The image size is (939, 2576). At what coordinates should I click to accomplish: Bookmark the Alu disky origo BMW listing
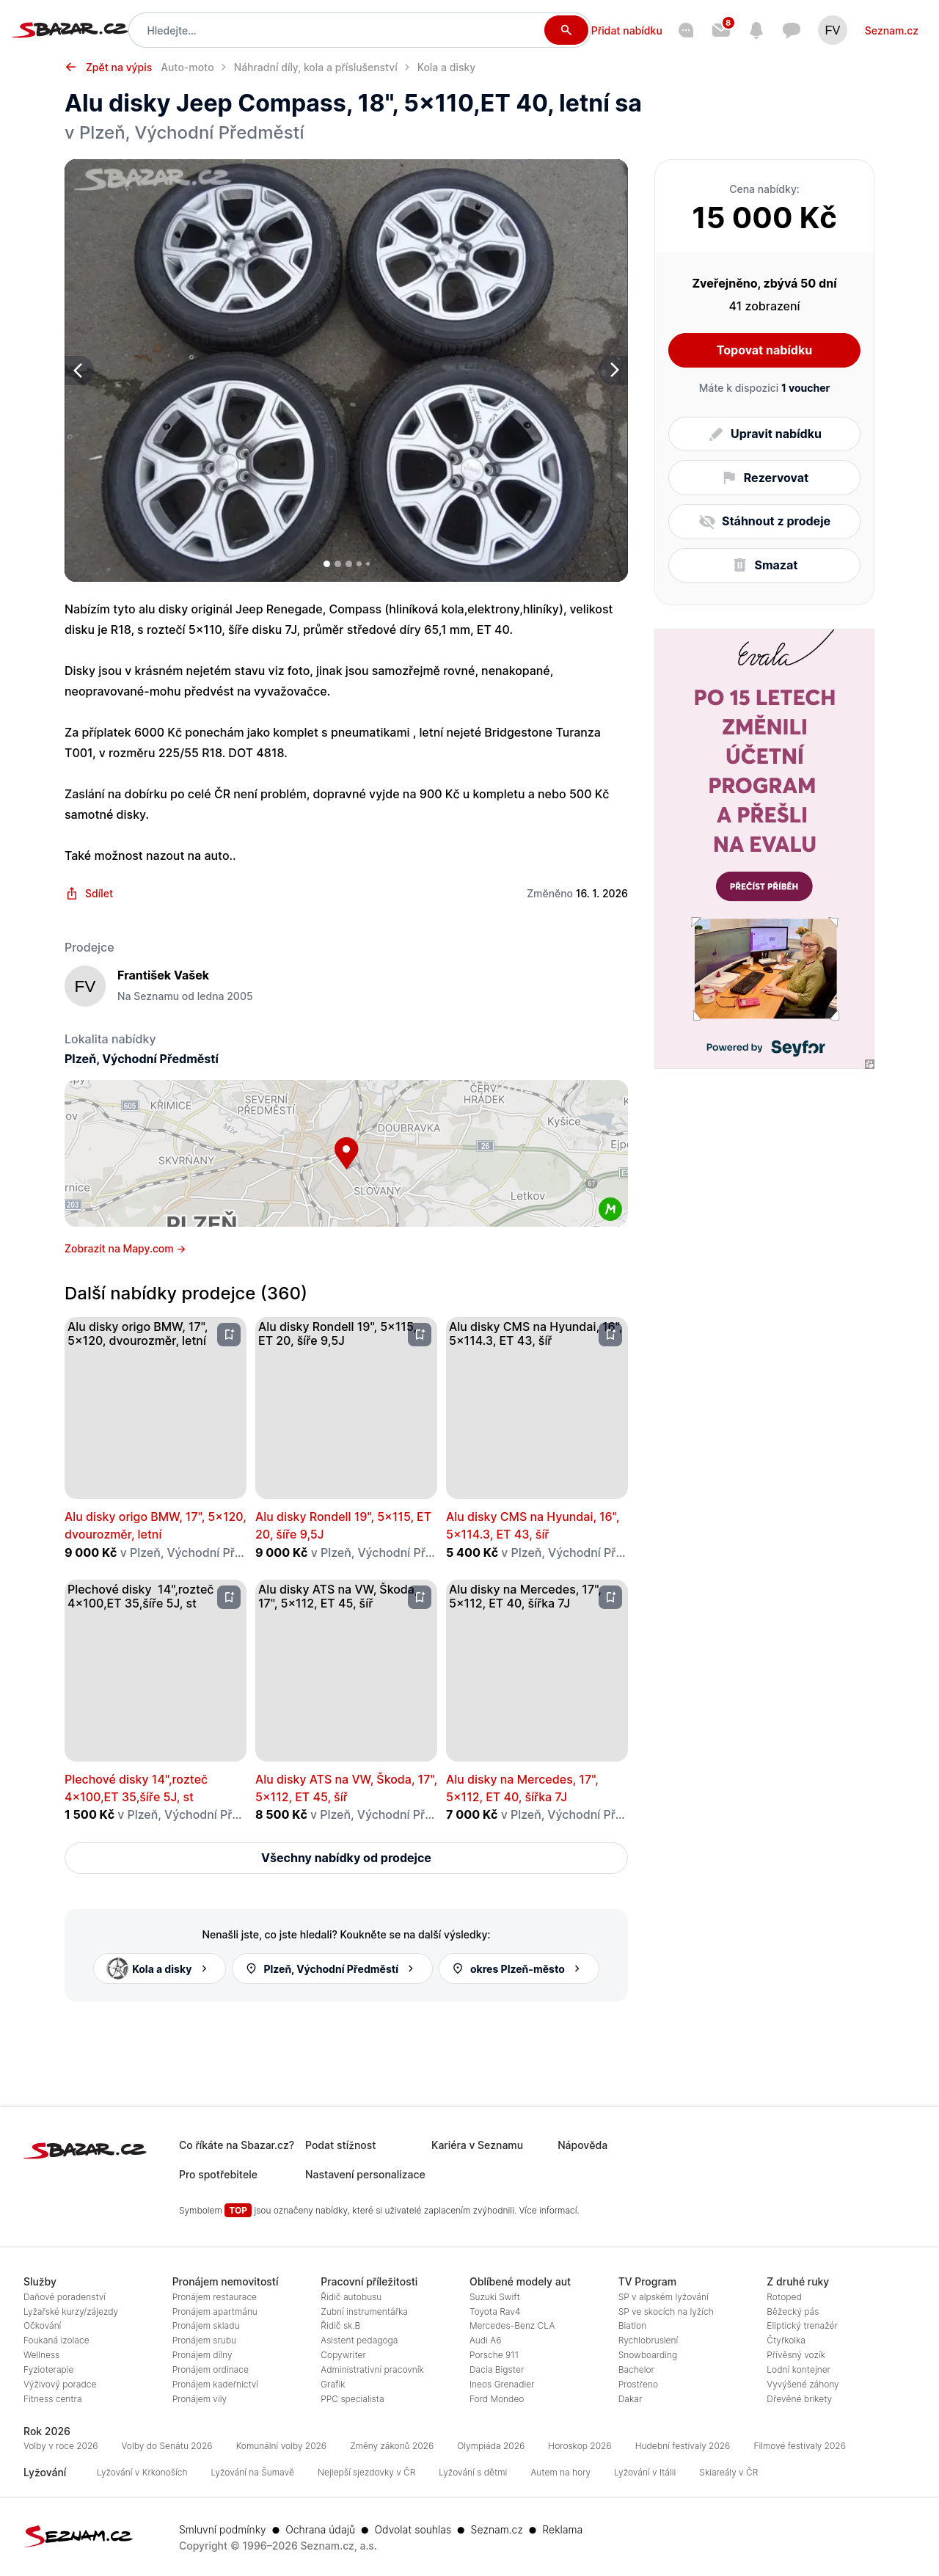tap(229, 1334)
